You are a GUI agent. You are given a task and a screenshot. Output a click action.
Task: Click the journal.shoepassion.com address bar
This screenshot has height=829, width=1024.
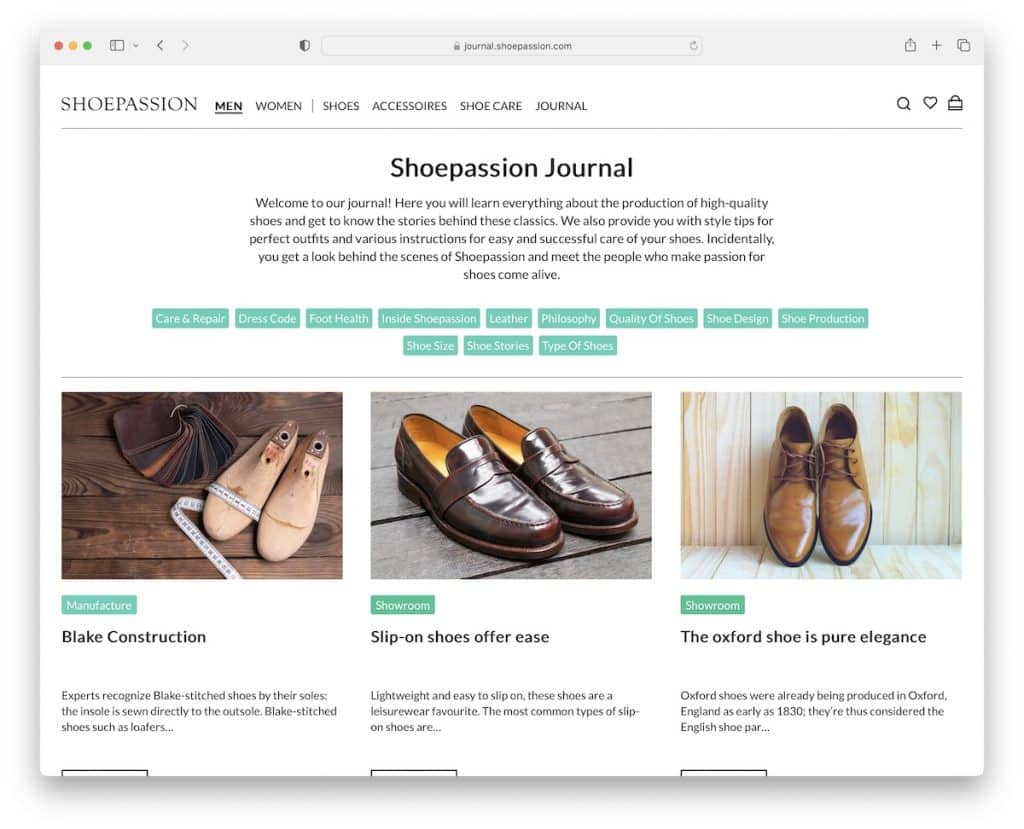(x=511, y=46)
